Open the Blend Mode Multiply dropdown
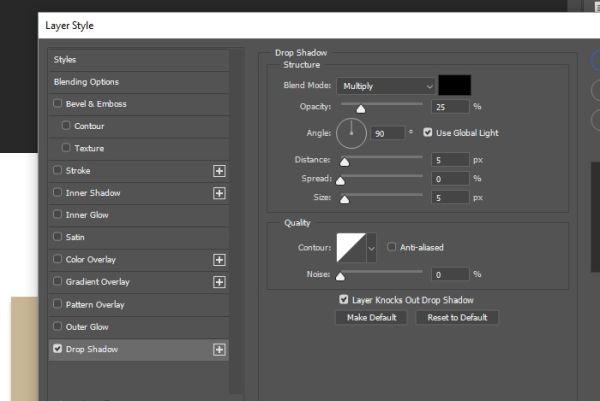The height and width of the screenshot is (401, 600). [x=386, y=86]
